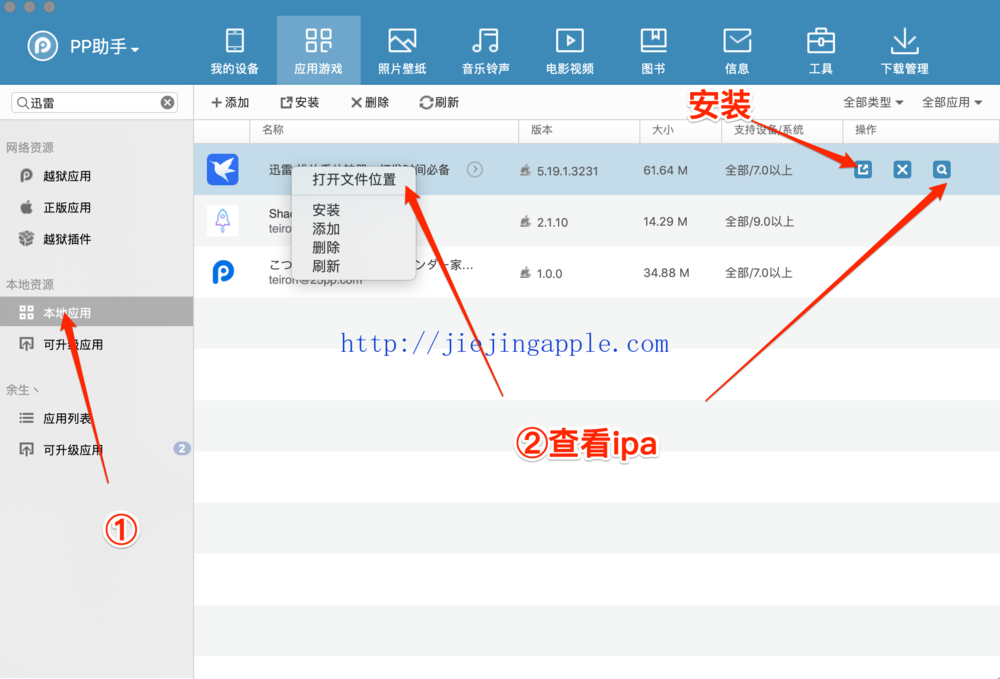
Task: Switch to 应用游戏 tab
Action: coord(318,52)
